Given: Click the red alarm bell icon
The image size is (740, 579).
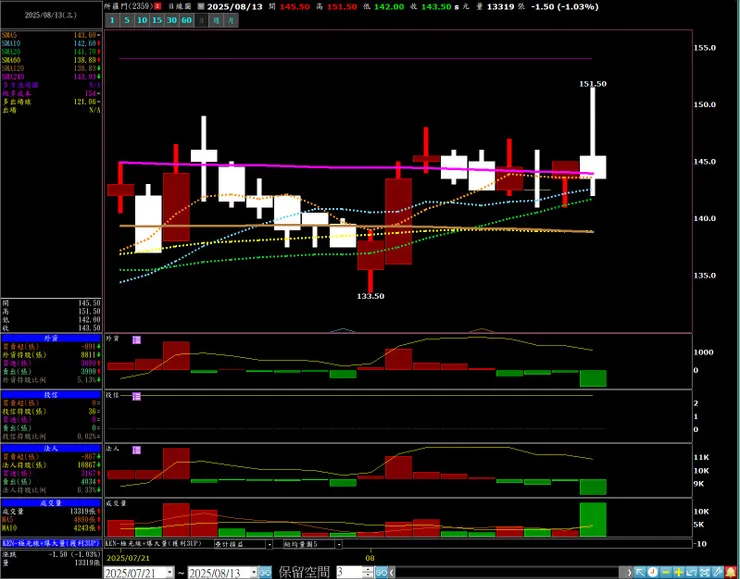Looking at the screenshot, I should (x=731, y=572).
